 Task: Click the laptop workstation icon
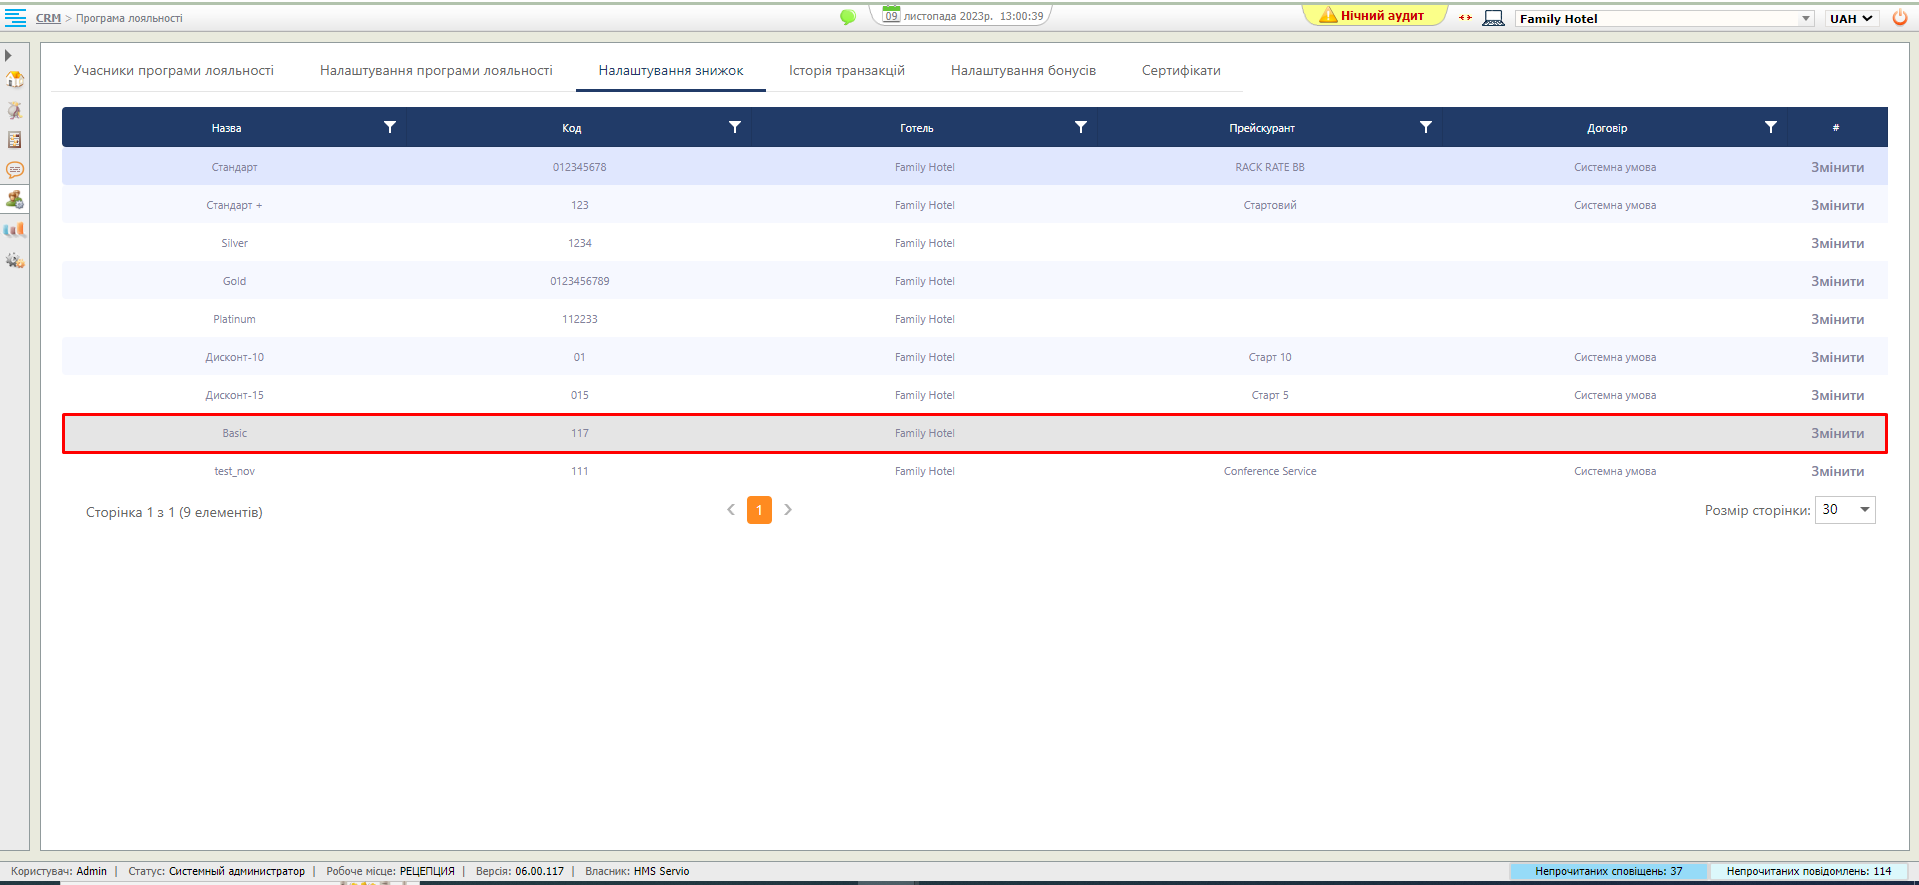pyautogui.click(x=1493, y=18)
